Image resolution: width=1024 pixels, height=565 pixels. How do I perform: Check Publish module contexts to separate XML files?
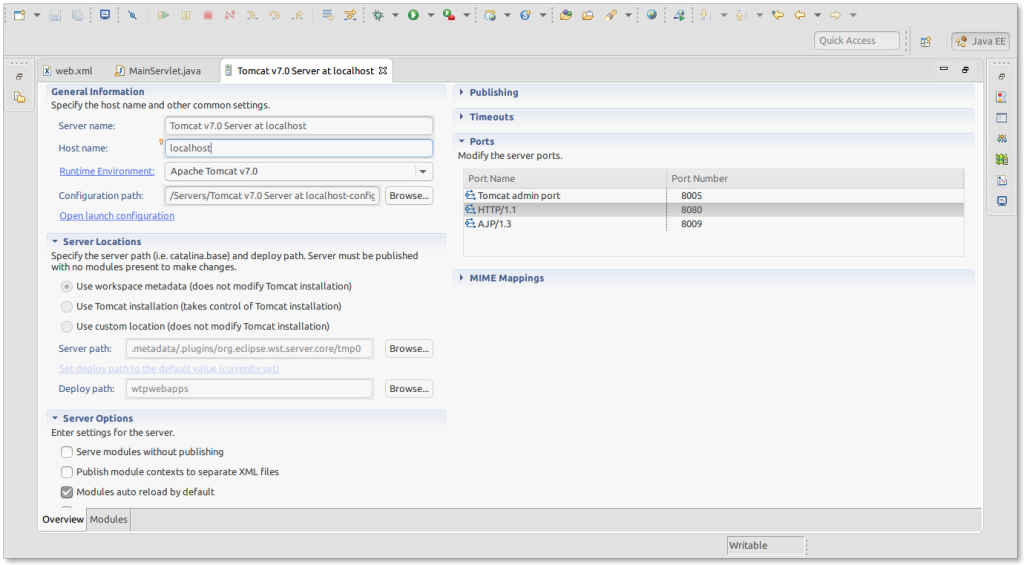[67, 472]
